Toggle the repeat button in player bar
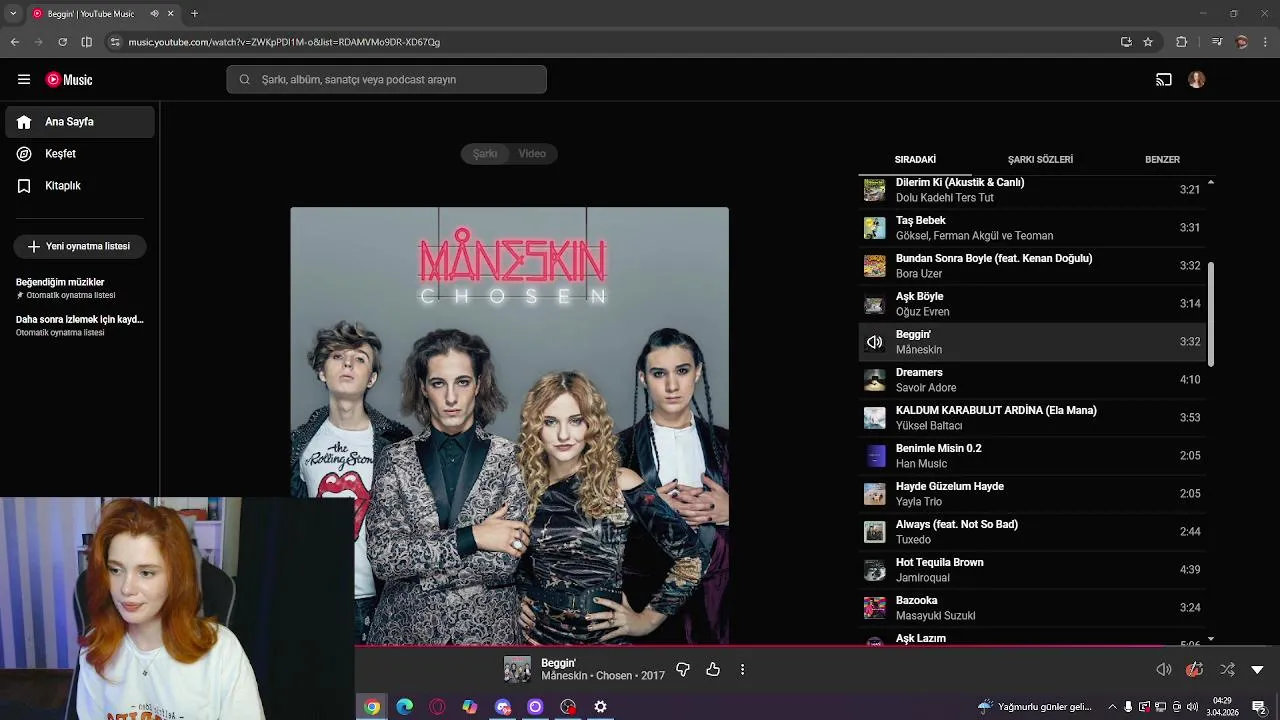The width and height of the screenshot is (1280, 720). pyautogui.click(x=1194, y=669)
